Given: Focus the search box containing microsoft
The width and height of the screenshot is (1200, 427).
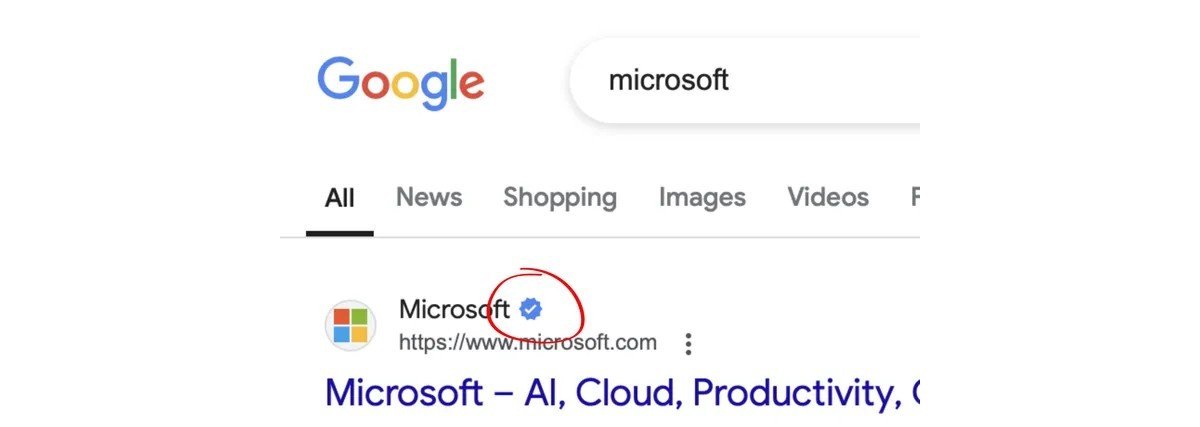Looking at the screenshot, I should point(745,80).
